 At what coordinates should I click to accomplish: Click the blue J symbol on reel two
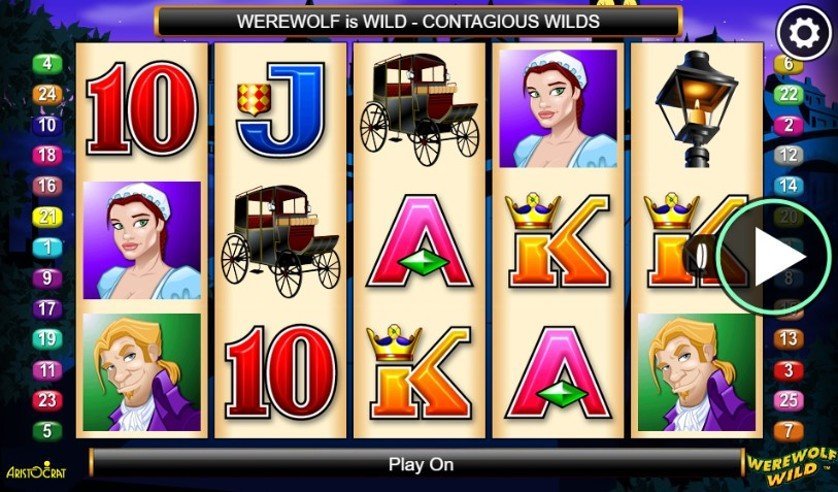(x=281, y=110)
